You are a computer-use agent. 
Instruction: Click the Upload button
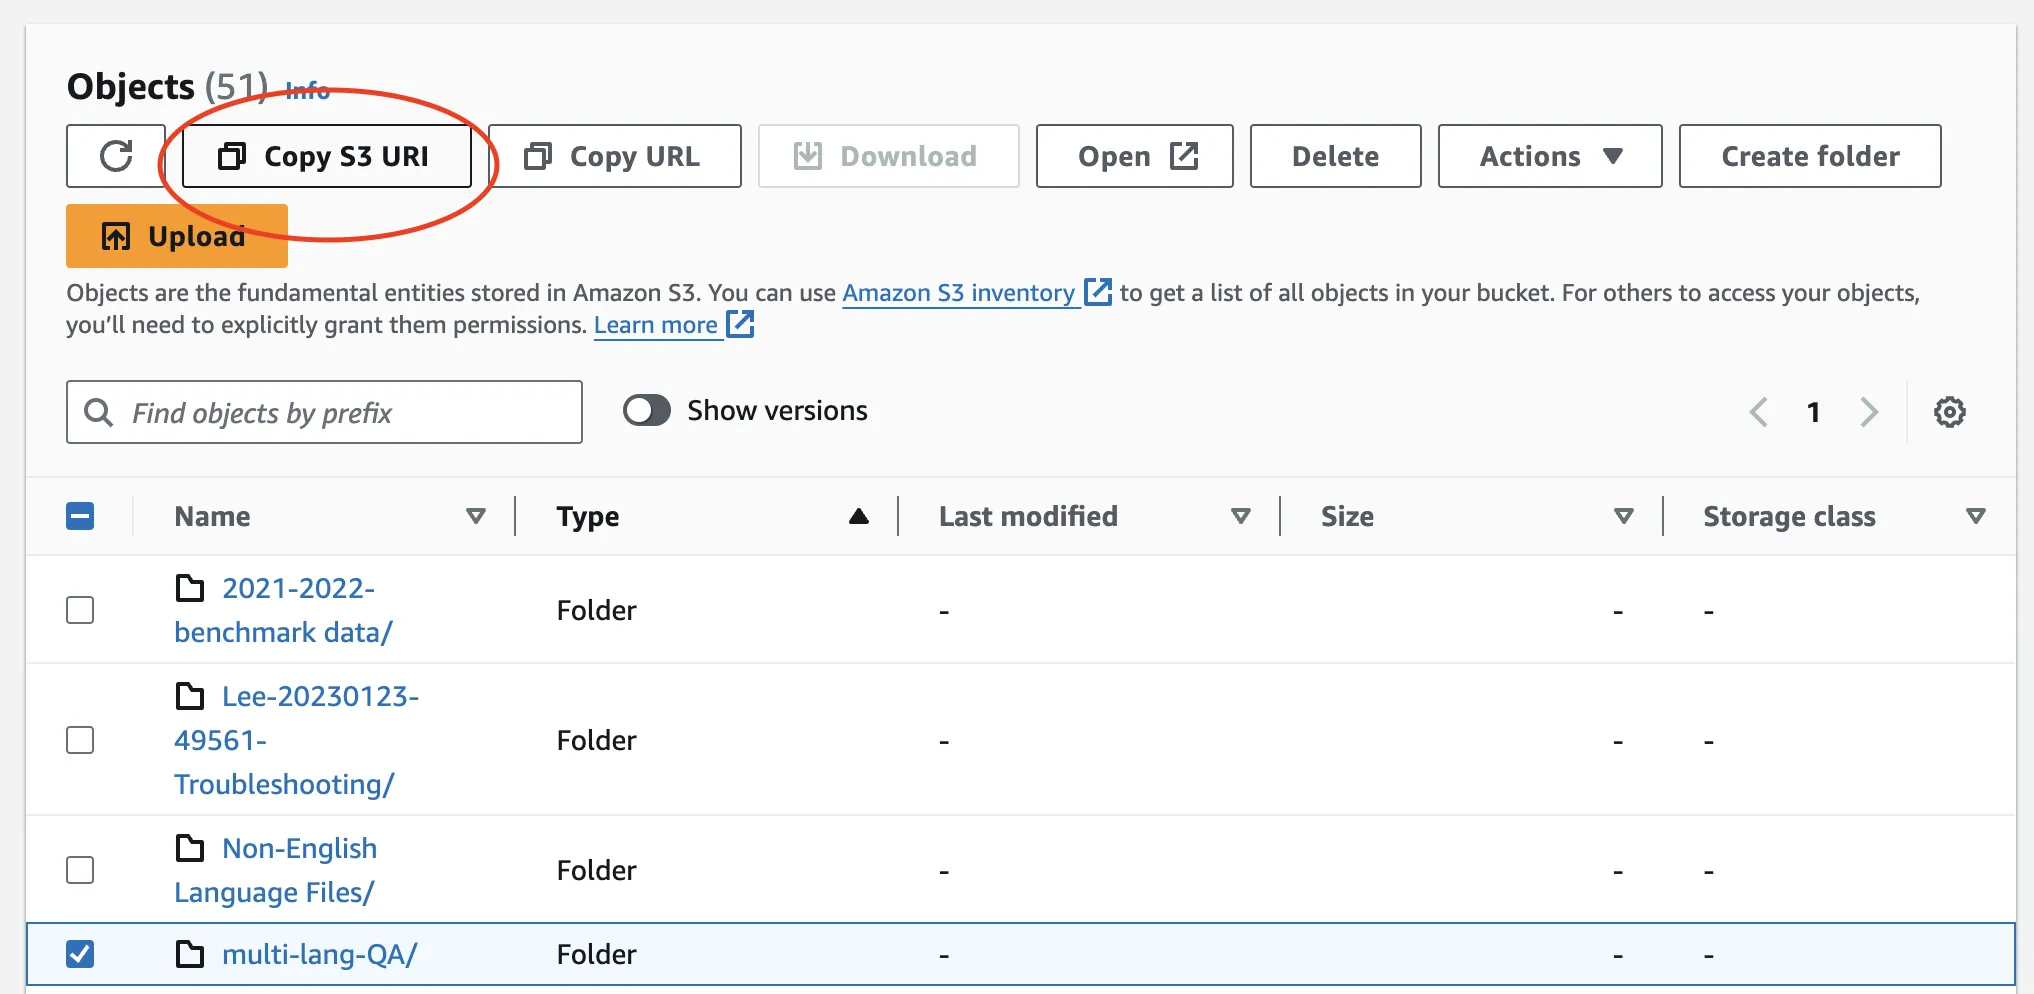pos(177,236)
